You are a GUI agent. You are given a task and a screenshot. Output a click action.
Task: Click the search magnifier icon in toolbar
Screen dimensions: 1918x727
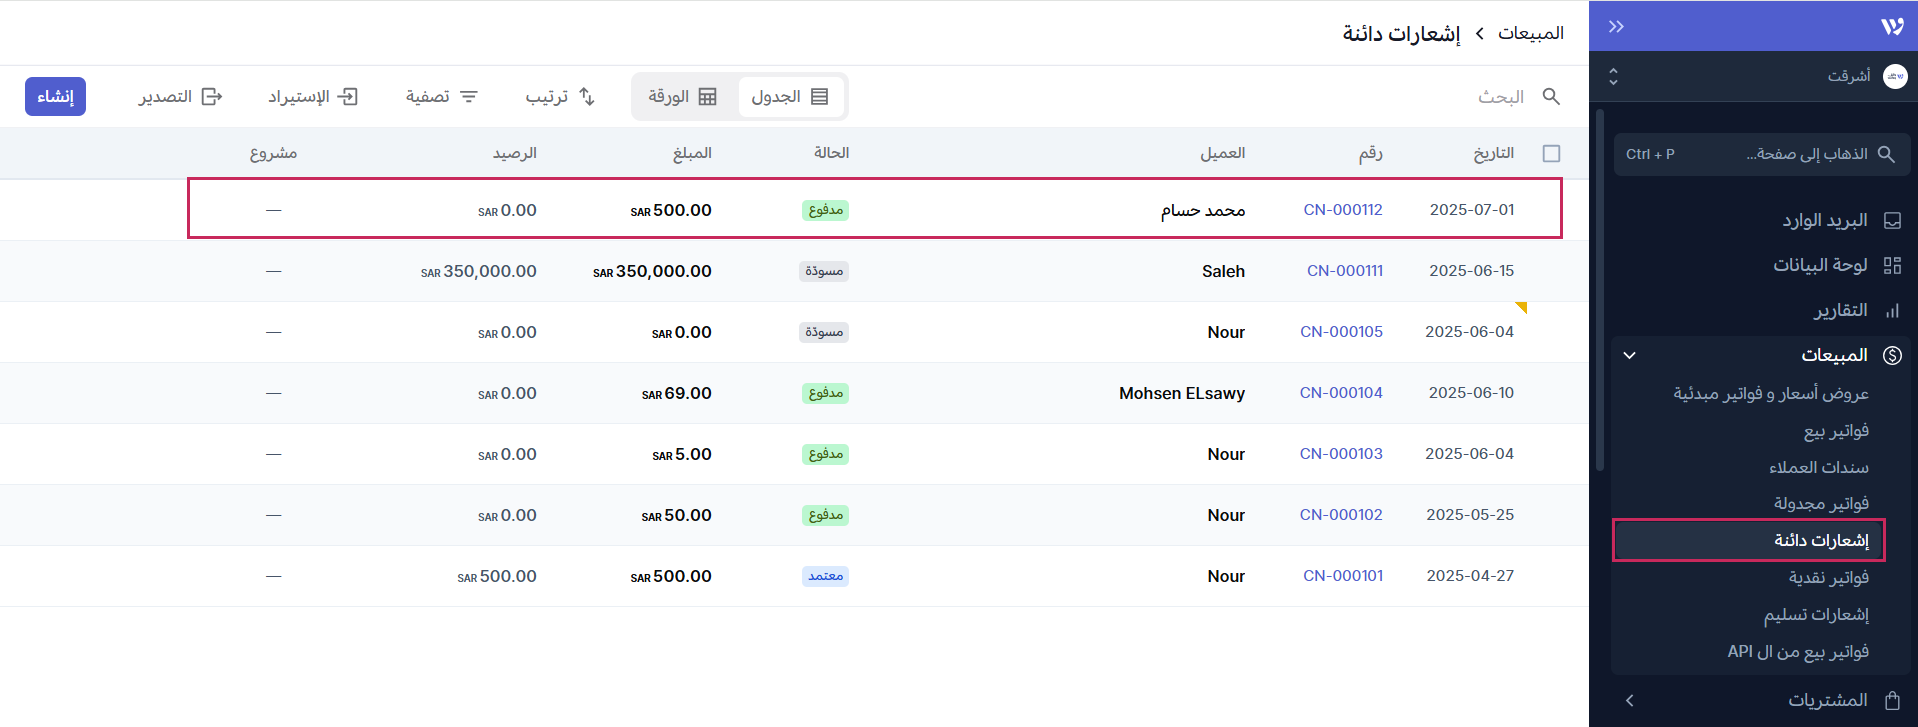click(x=1551, y=96)
